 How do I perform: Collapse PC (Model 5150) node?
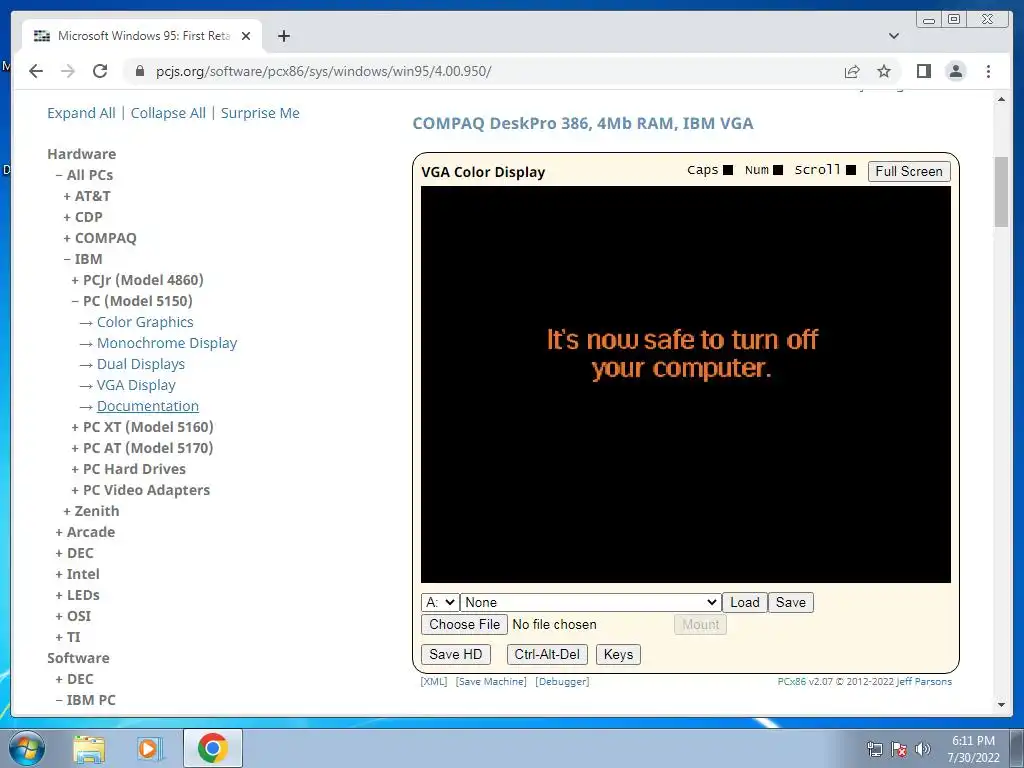[x=132, y=301]
